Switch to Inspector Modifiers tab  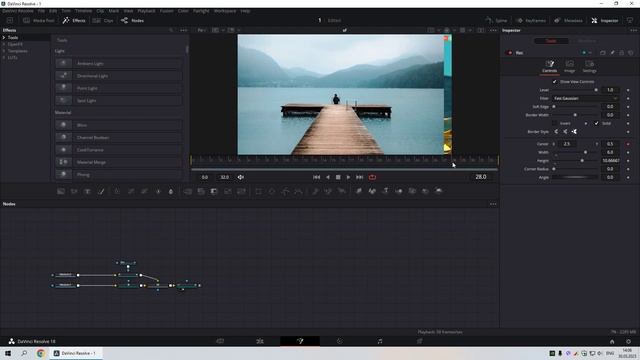click(x=587, y=41)
